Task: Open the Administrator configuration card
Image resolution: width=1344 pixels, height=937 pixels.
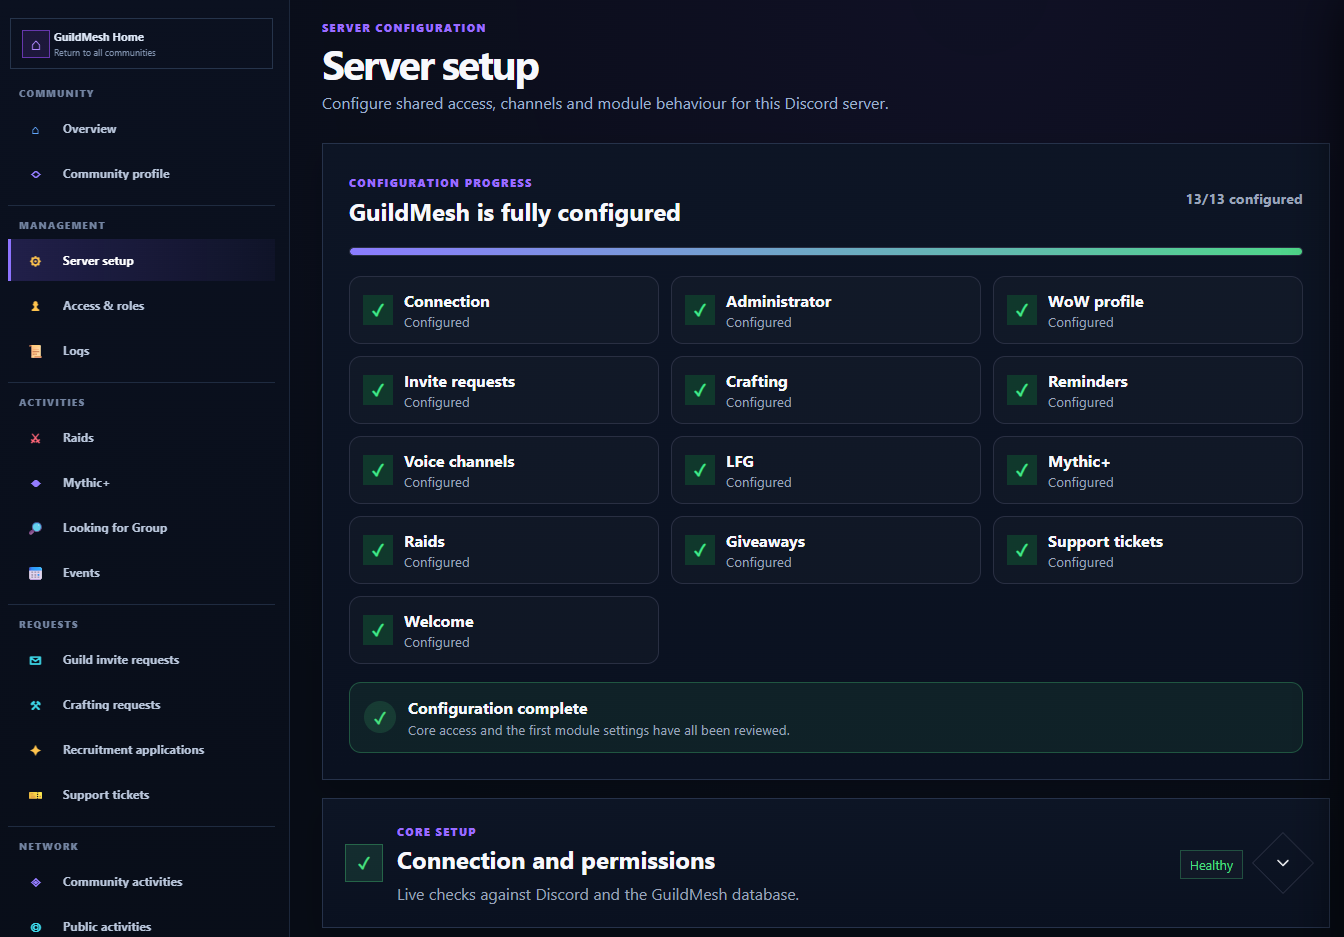Action: pos(826,310)
